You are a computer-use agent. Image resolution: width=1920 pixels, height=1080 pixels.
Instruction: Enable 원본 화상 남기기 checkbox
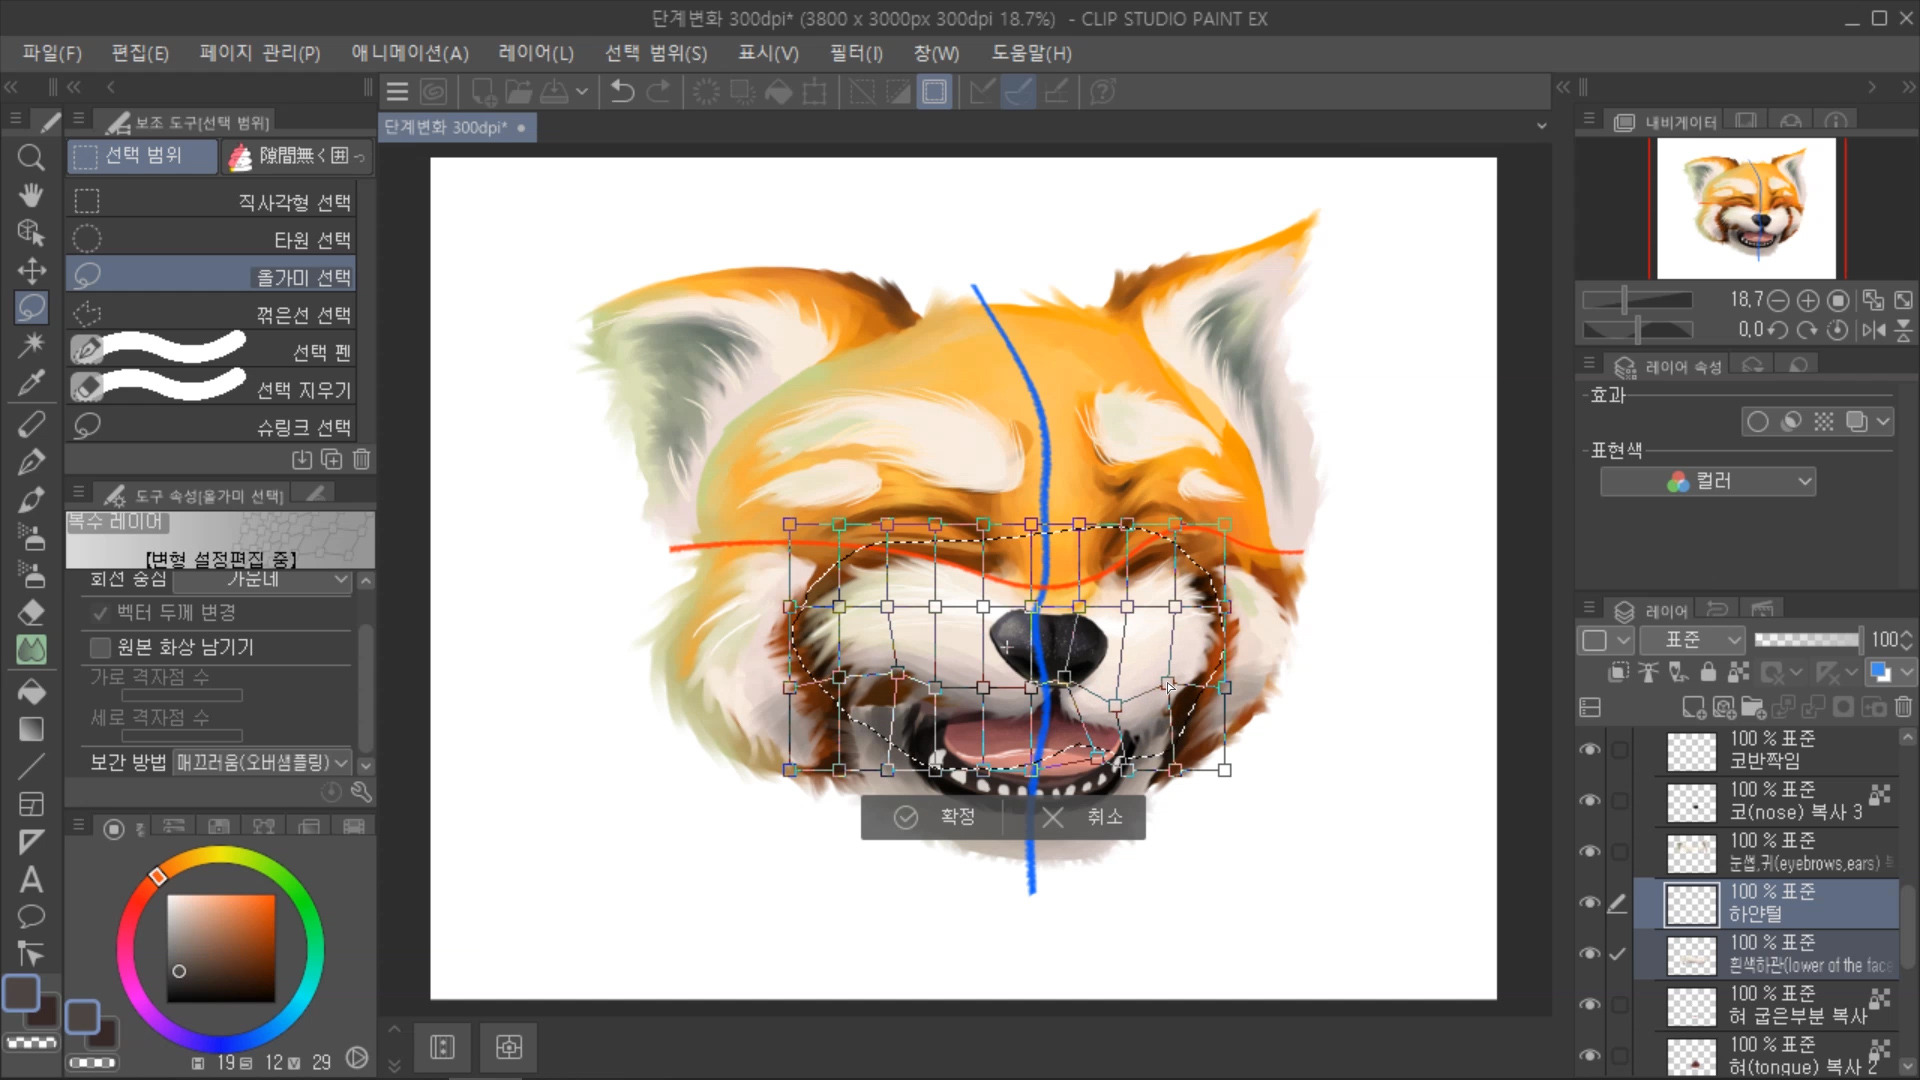click(x=100, y=648)
